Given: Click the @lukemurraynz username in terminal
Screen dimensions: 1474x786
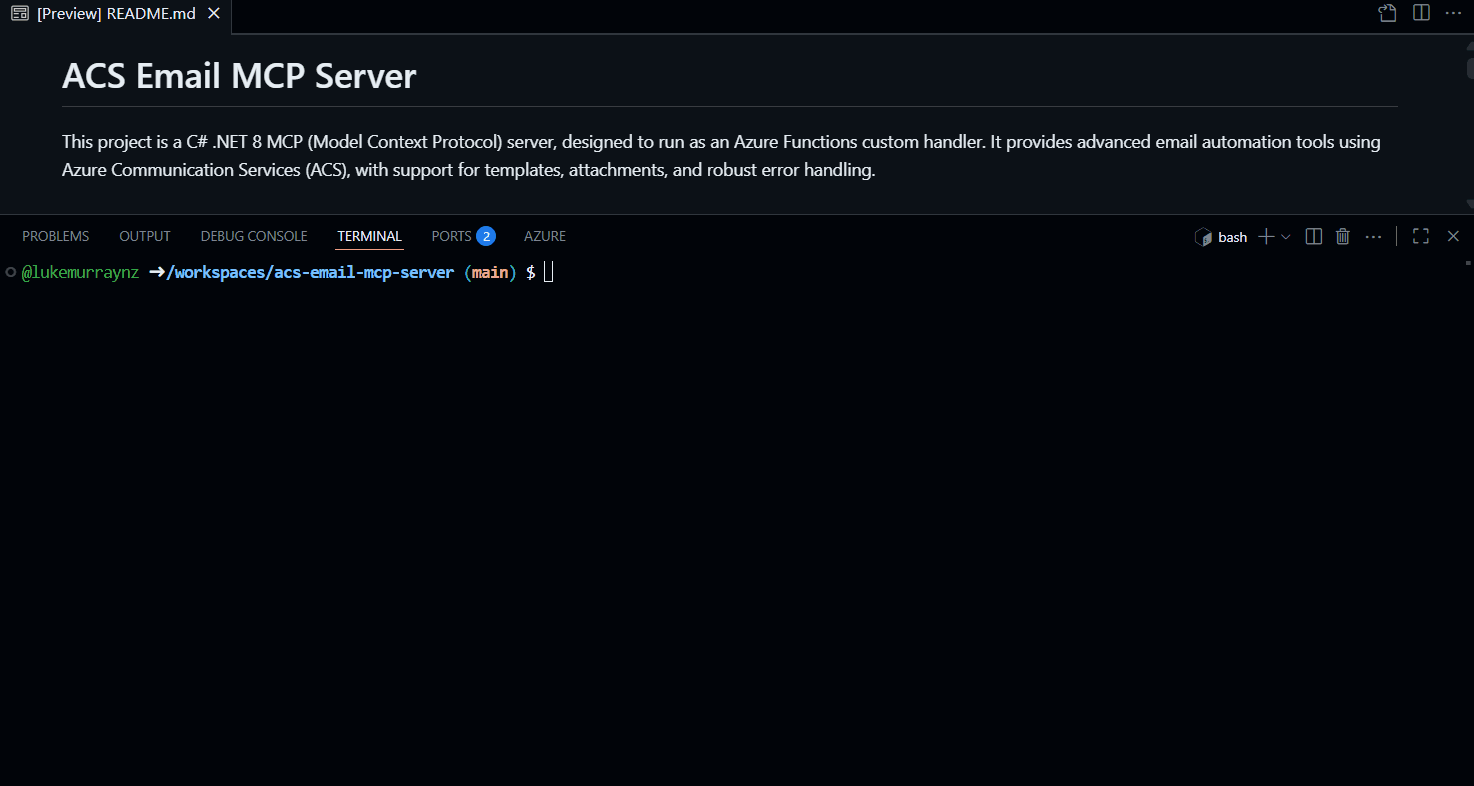Looking at the screenshot, I should [80, 272].
